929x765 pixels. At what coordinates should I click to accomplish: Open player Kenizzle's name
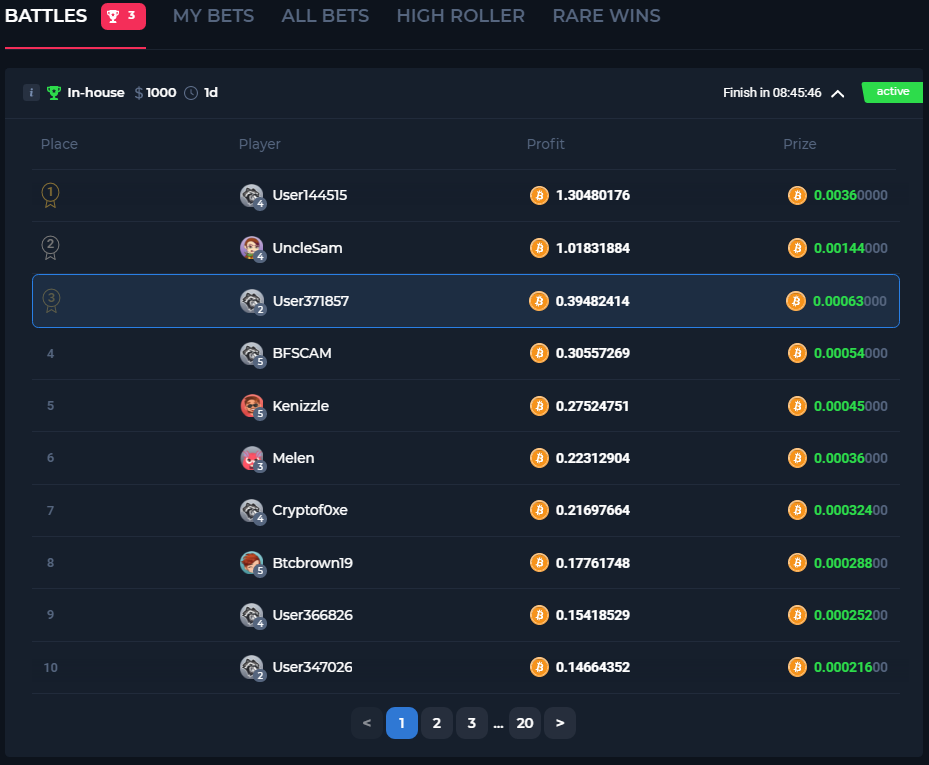click(300, 406)
